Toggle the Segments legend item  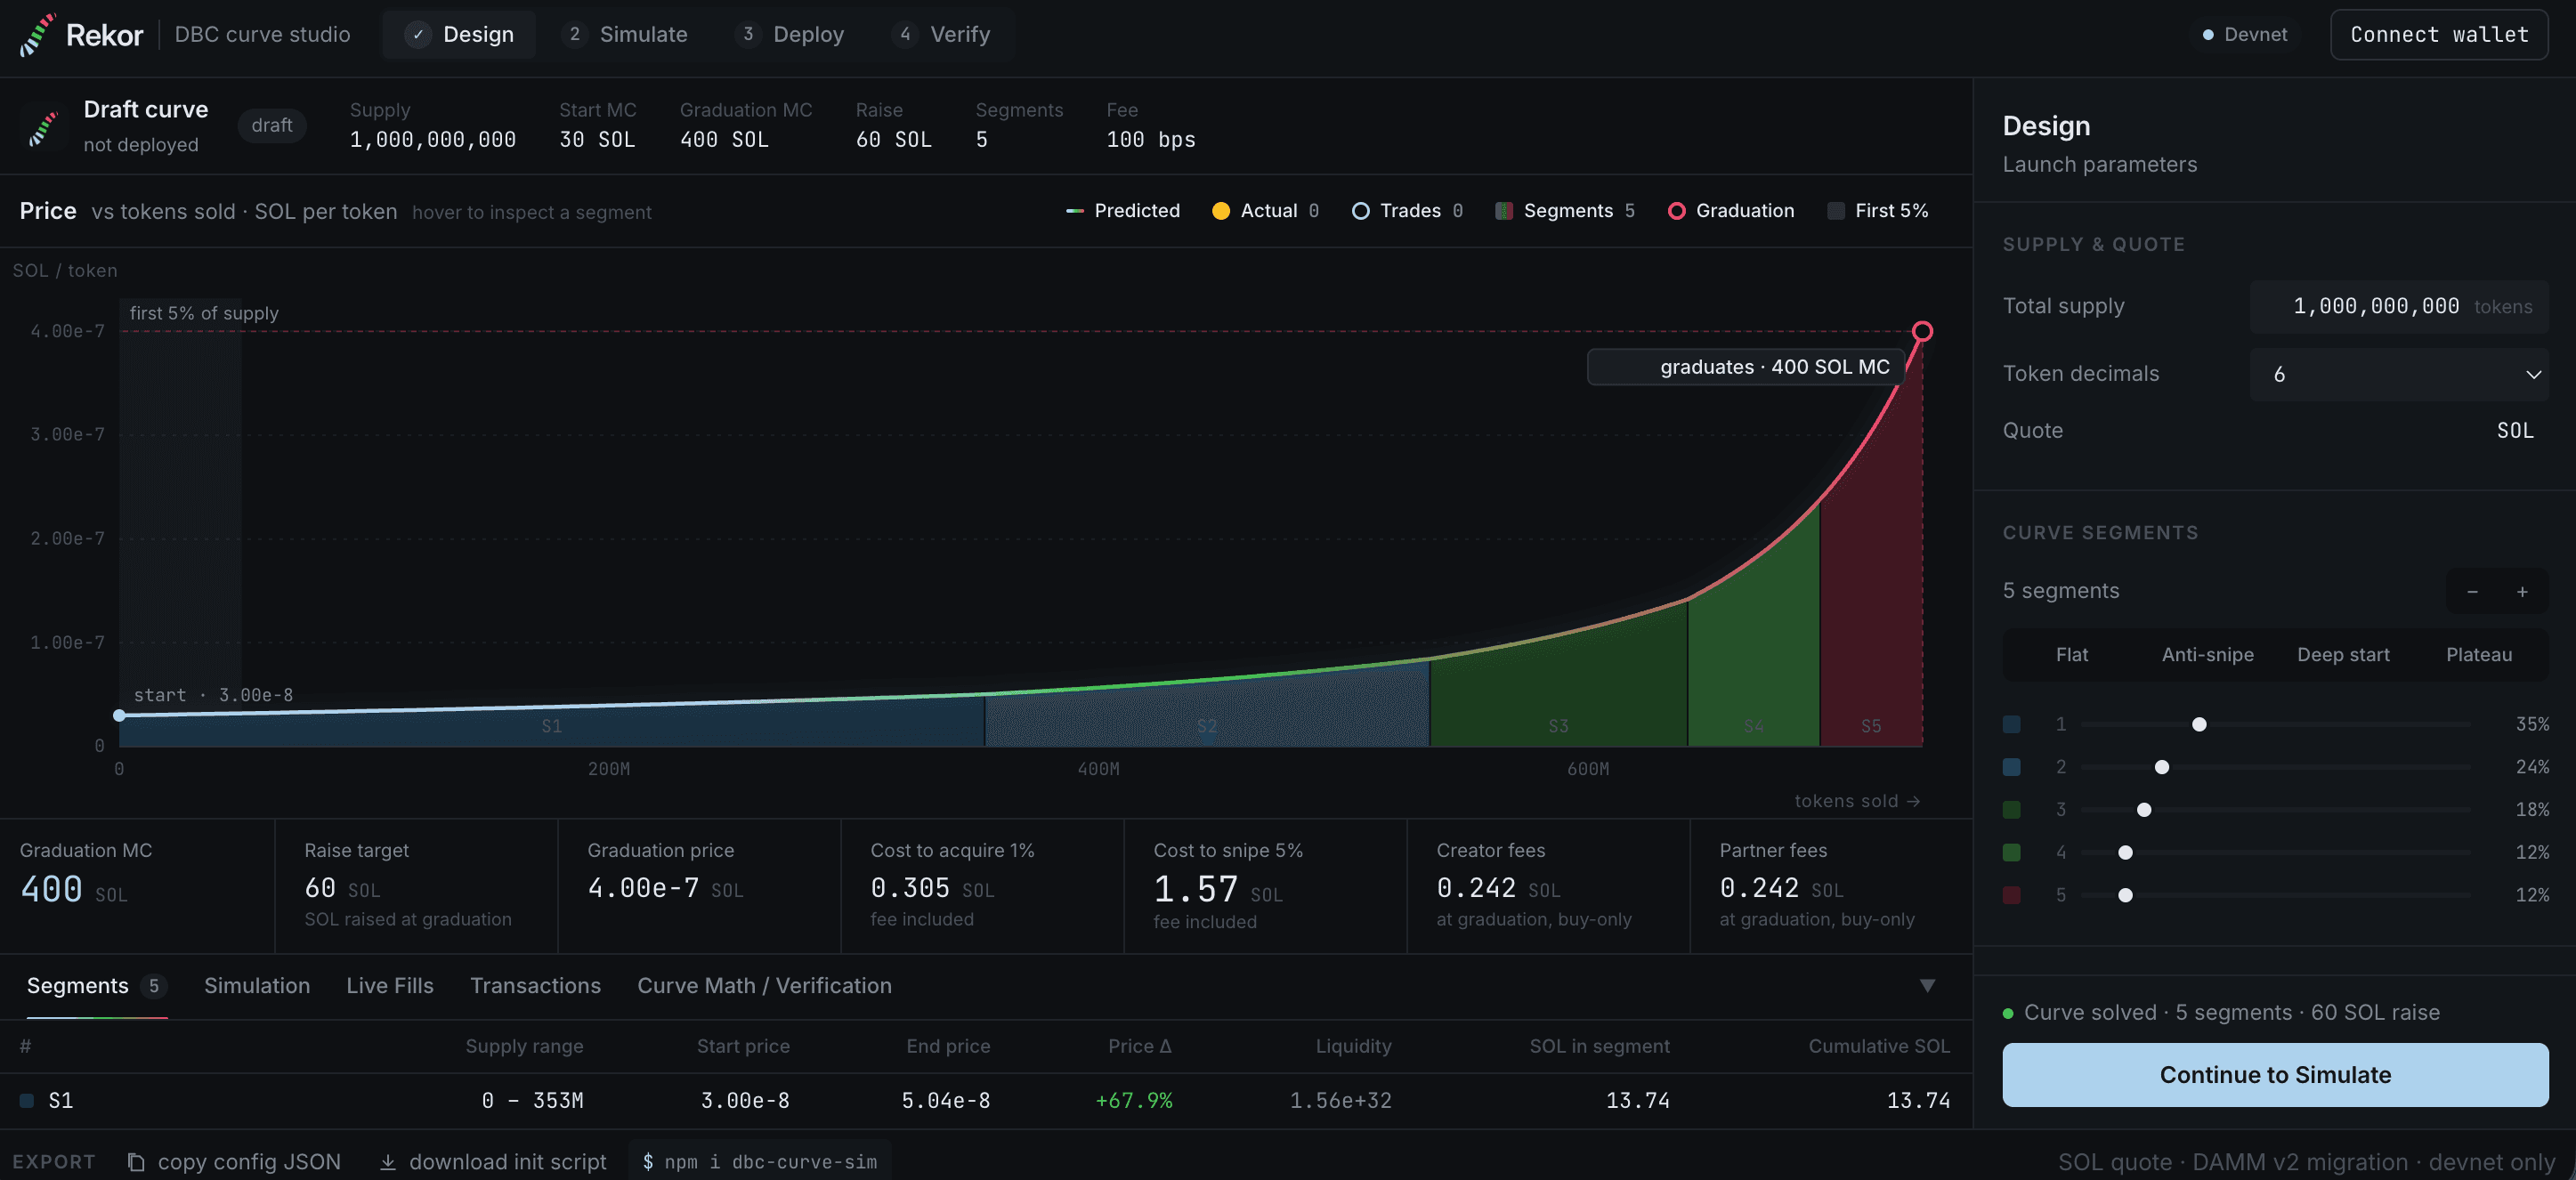(x=1565, y=211)
